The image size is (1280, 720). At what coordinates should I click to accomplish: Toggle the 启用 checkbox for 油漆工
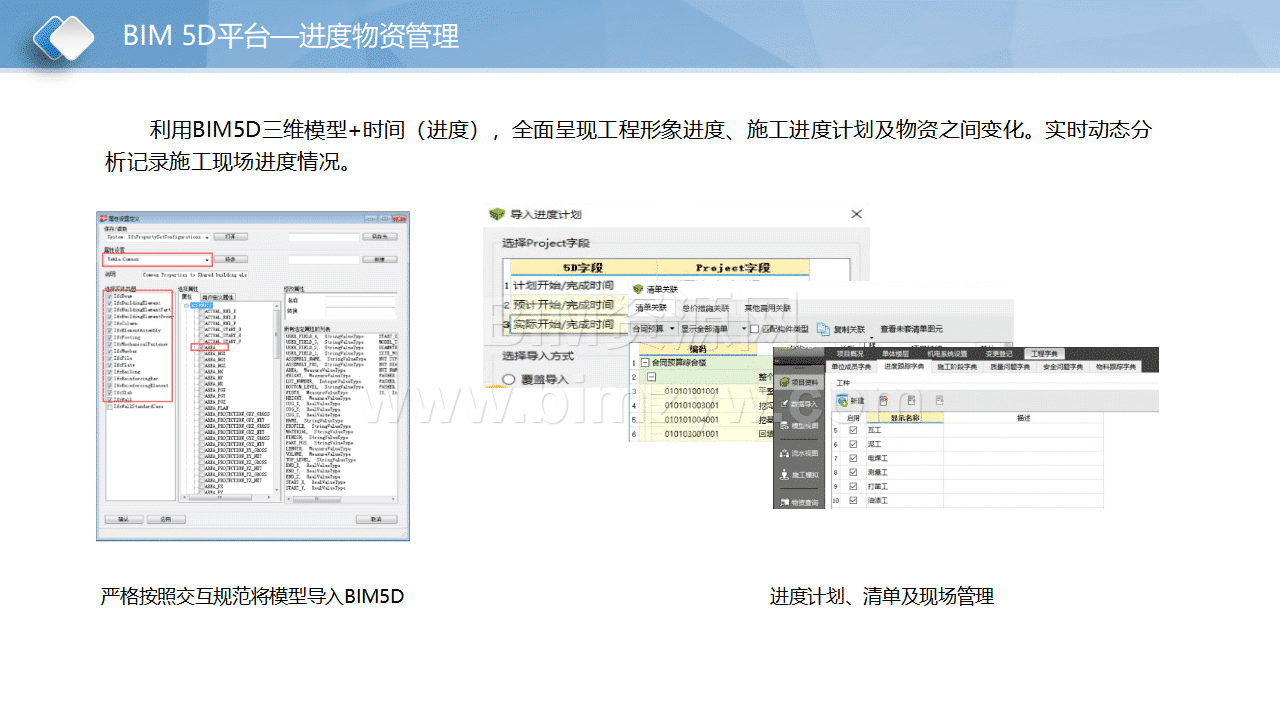point(853,500)
